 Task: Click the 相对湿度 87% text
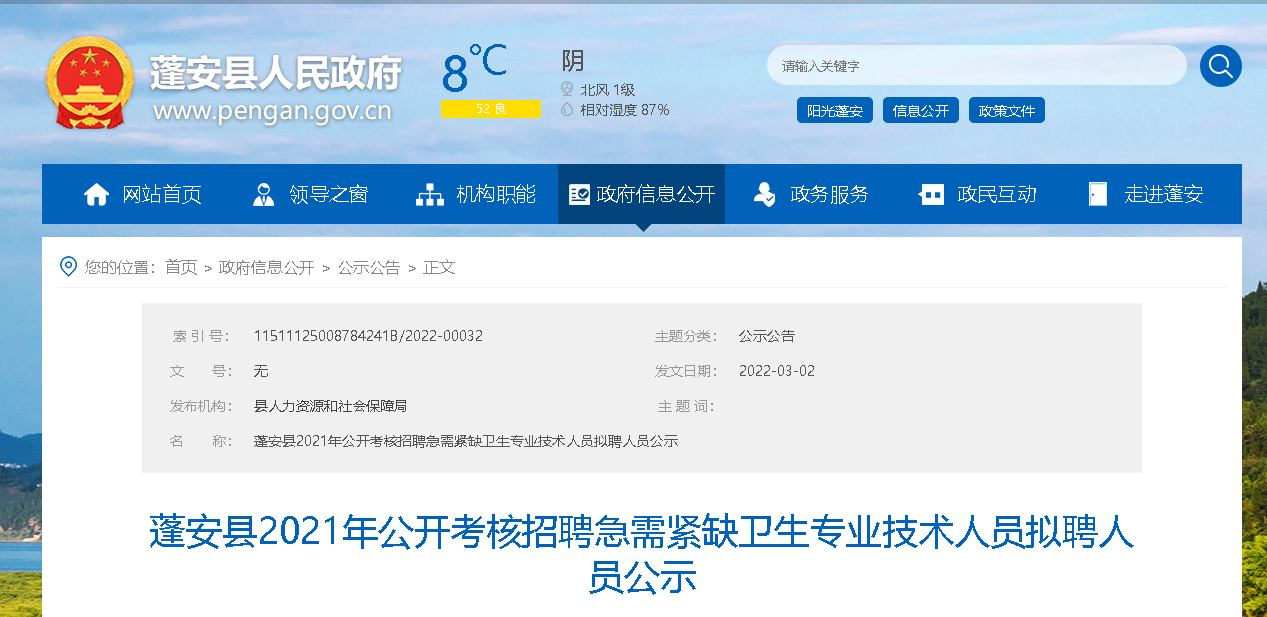[x=624, y=110]
